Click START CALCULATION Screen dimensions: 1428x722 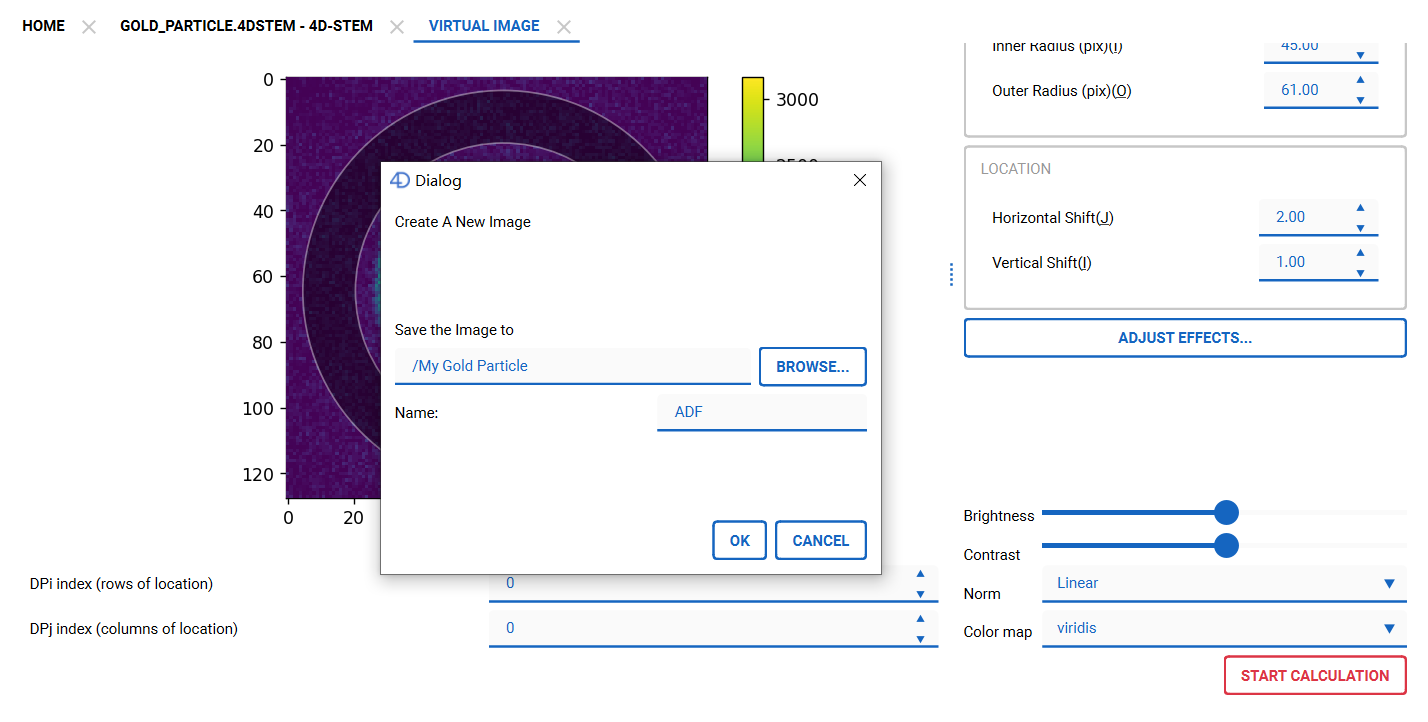pyautogui.click(x=1315, y=675)
